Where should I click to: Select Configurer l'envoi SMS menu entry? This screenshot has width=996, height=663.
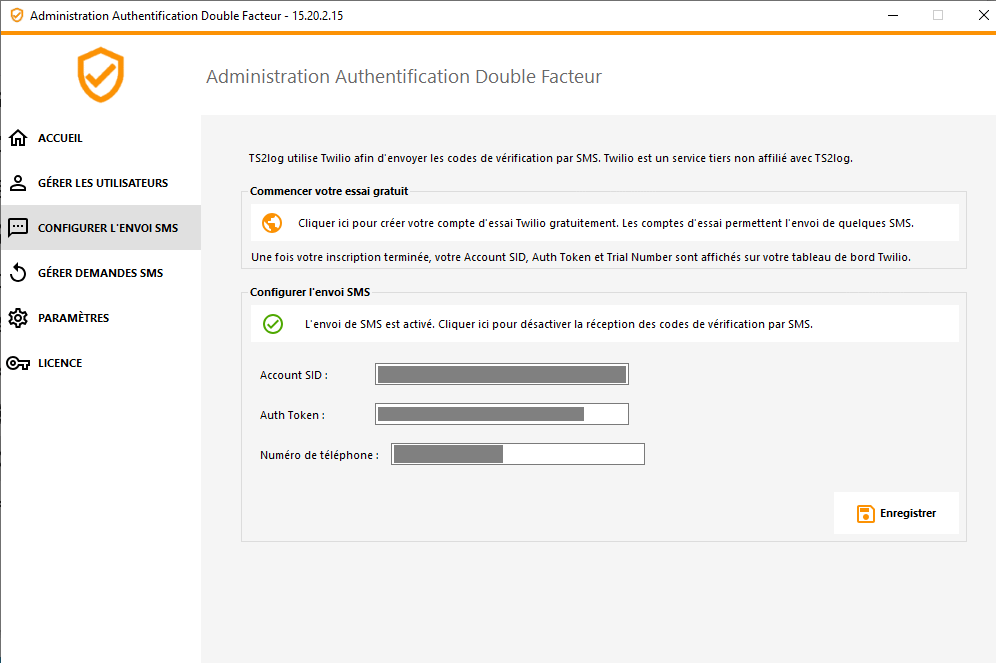(101, 227)
